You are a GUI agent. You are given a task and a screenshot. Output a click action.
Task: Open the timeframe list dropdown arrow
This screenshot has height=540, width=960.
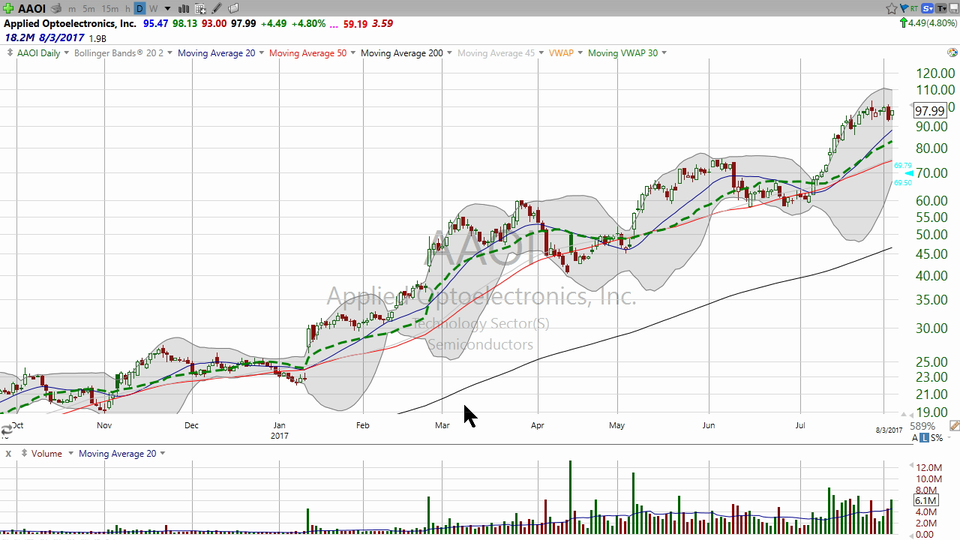pos(168,9)
